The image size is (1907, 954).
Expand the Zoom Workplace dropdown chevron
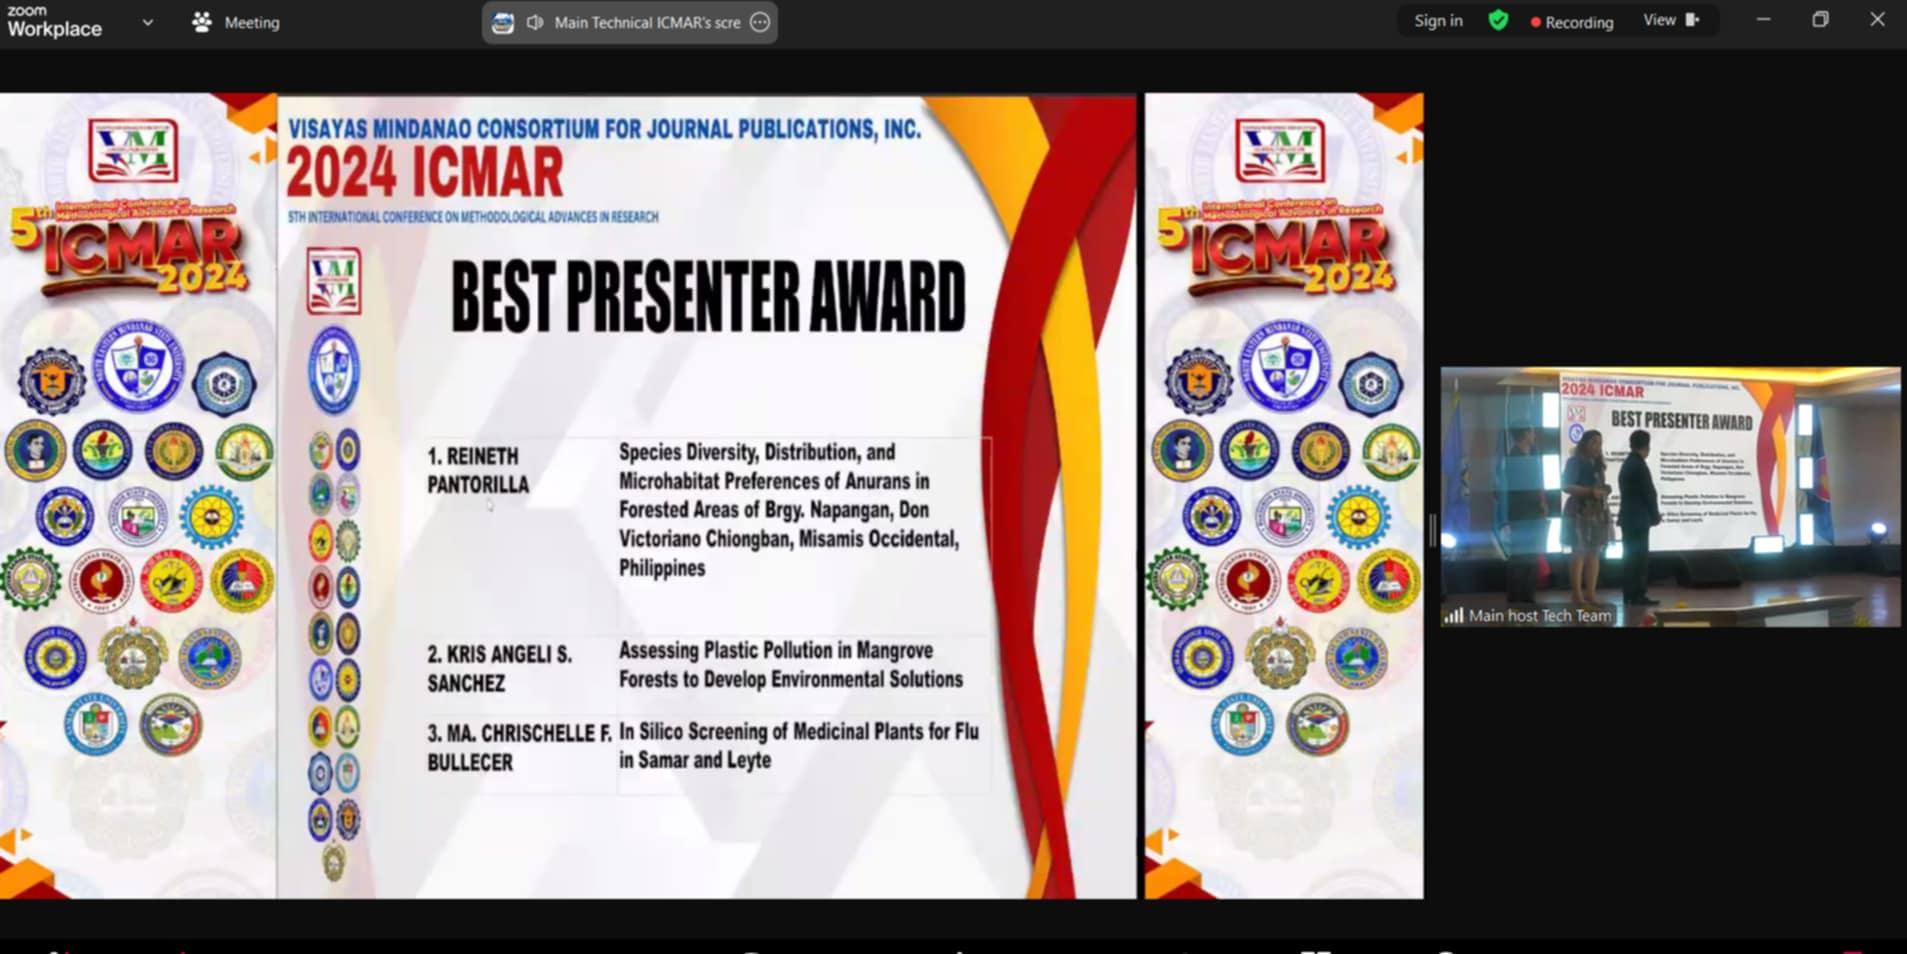pos(148,22)
